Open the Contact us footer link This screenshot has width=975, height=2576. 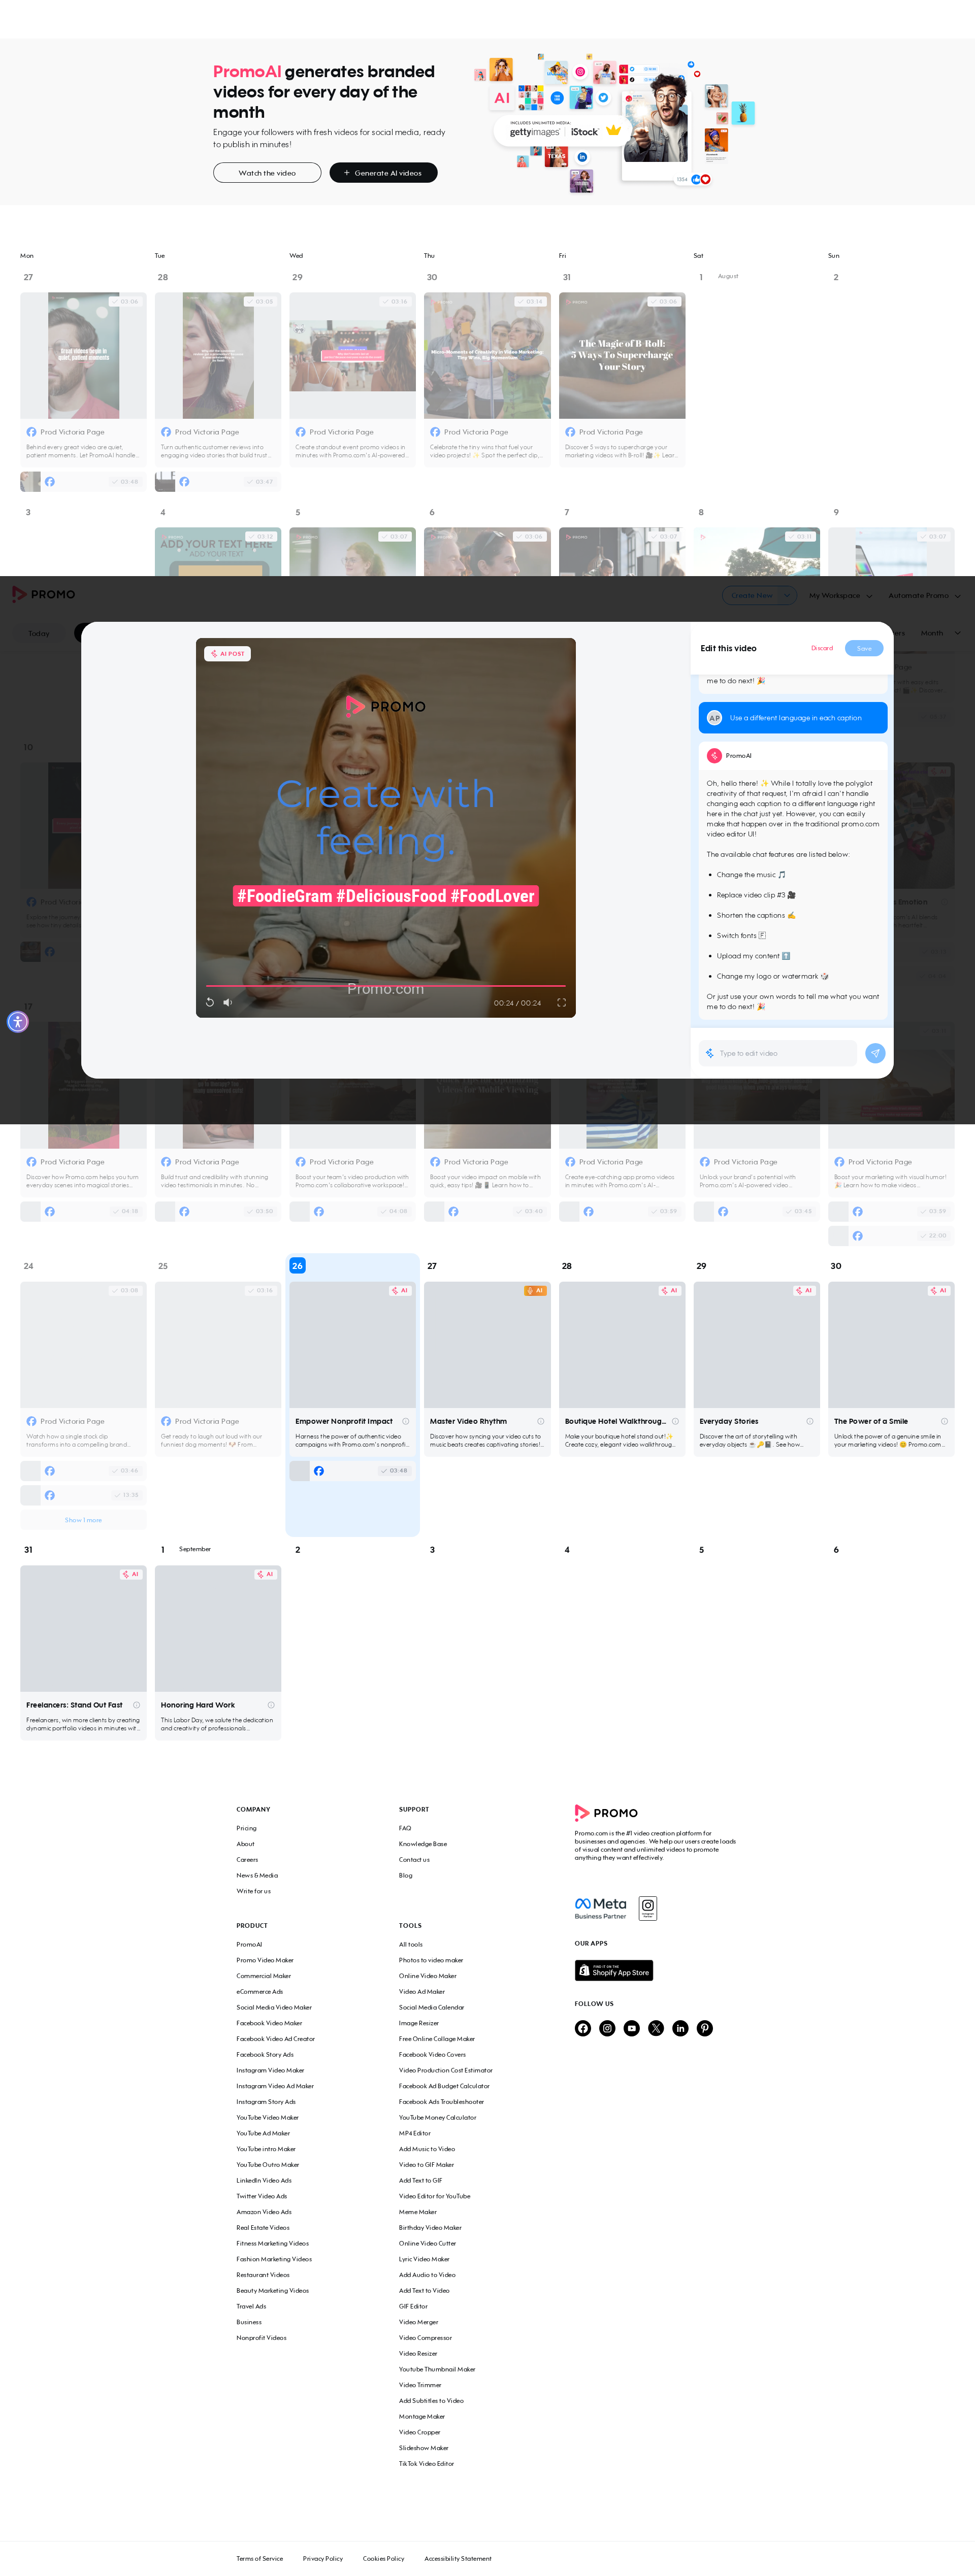coord(414,1860)
